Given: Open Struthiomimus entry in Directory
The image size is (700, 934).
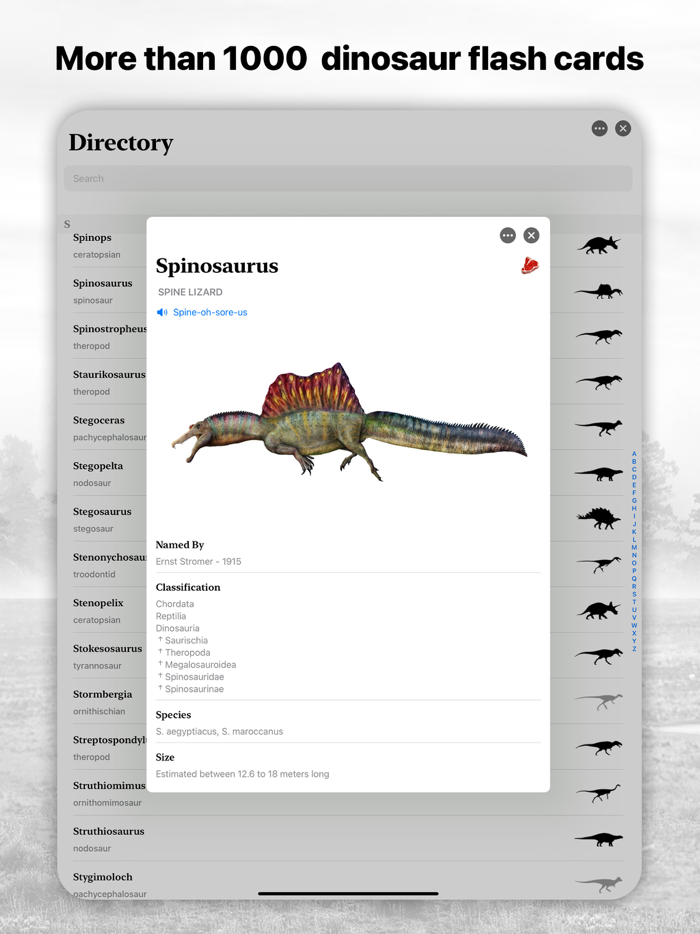Looking at the screenshot, I should (x=349, y=793).
